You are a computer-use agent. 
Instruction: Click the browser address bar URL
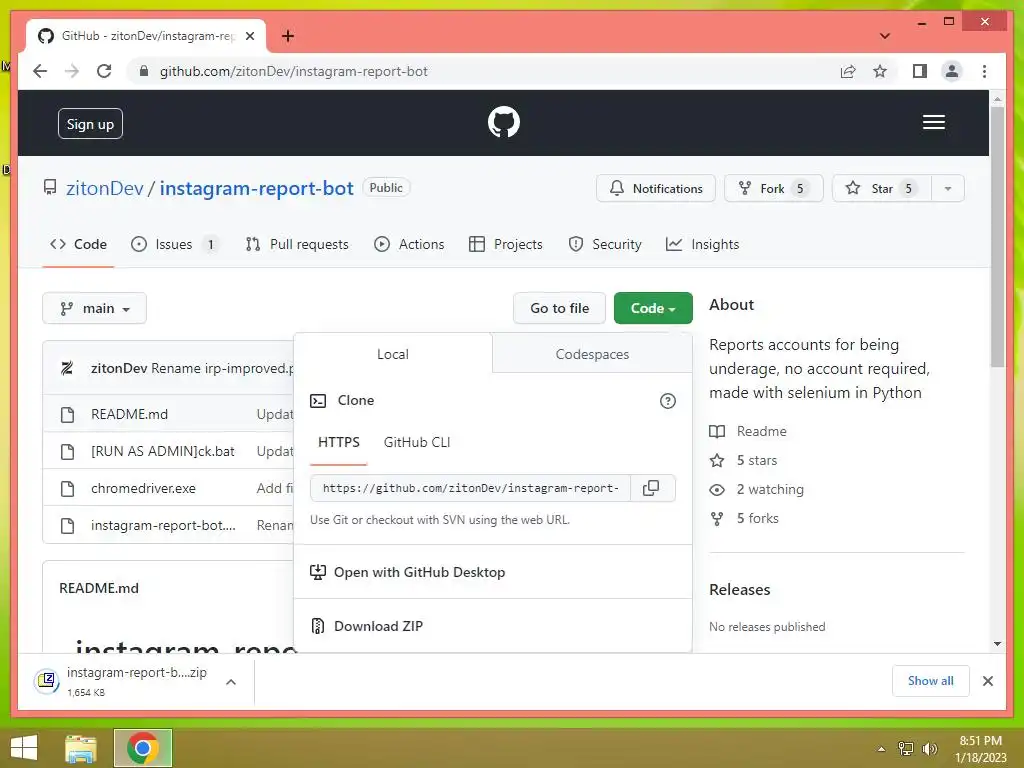coord(293,71)
